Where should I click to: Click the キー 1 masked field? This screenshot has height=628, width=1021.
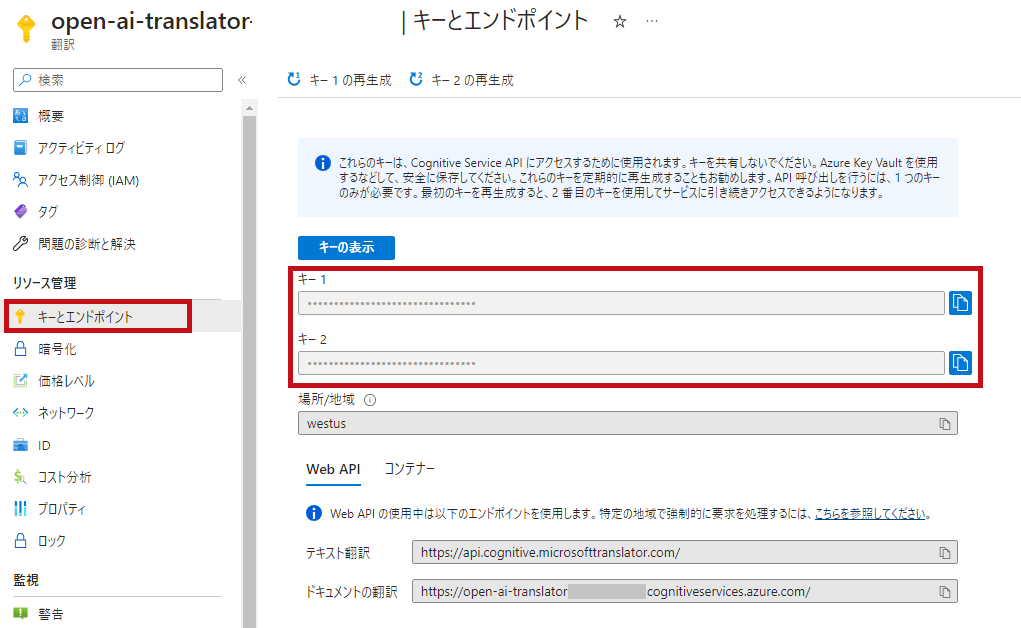pyautogui.click(x=621, y=303)
